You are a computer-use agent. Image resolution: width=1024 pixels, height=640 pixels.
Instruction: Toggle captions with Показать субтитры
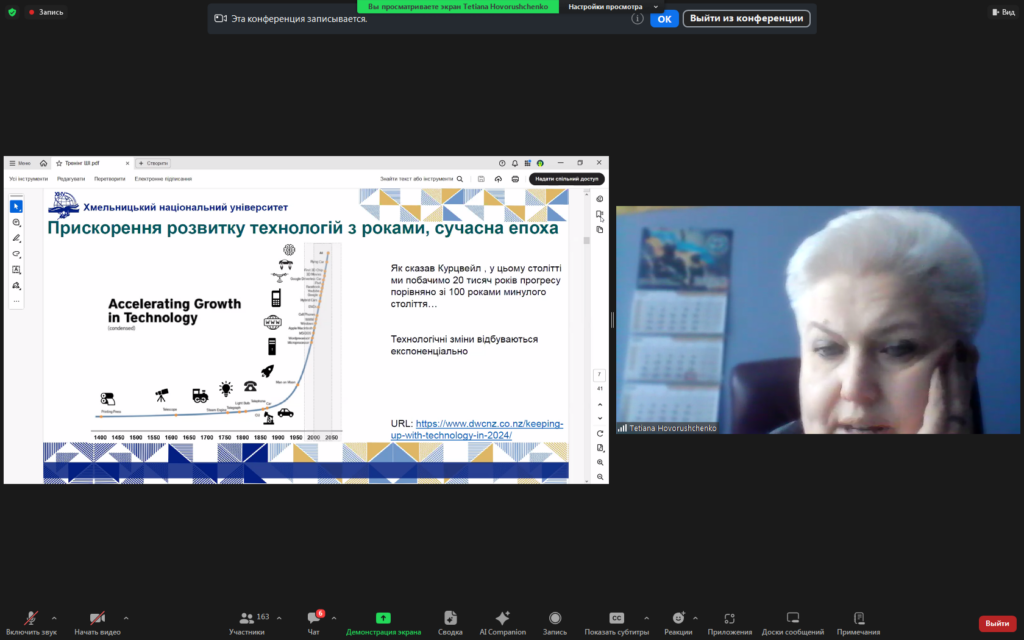pos(617,622)
